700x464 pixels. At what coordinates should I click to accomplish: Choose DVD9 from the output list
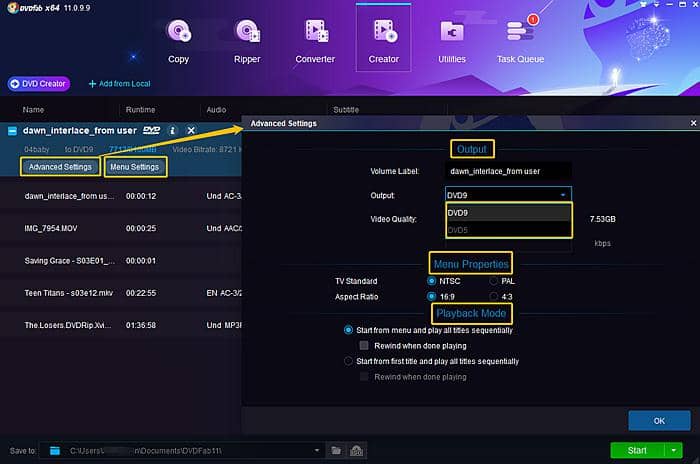click(508, 213)
